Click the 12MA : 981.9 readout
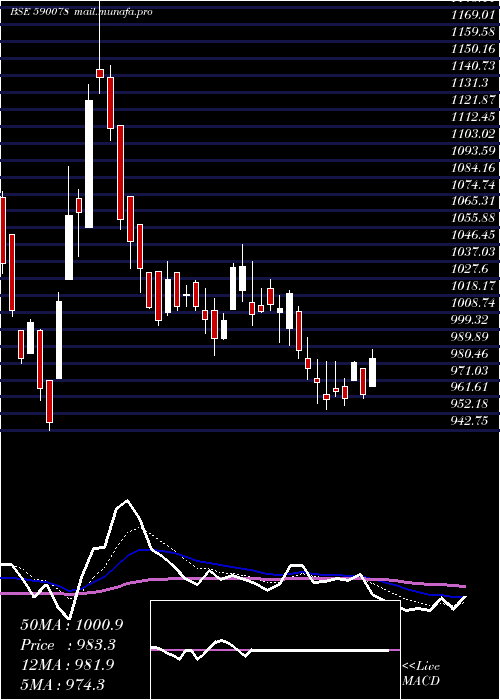Screen dimensions: 500x700 click(x=67, y=665)
